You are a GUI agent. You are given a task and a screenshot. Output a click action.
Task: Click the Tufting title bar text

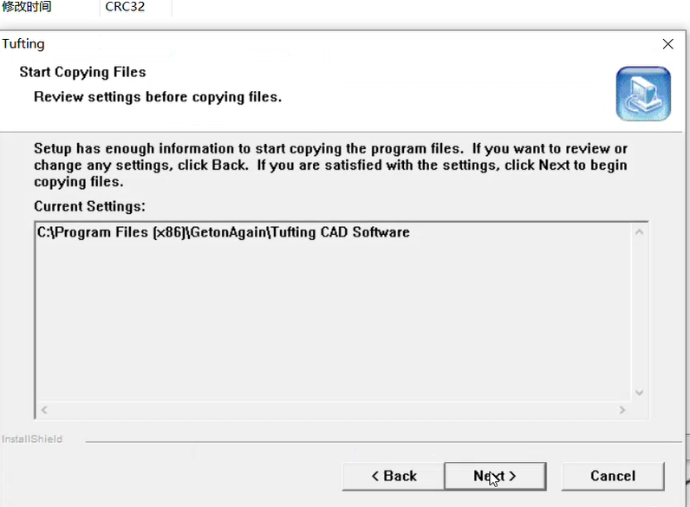(x=23, y=44)
